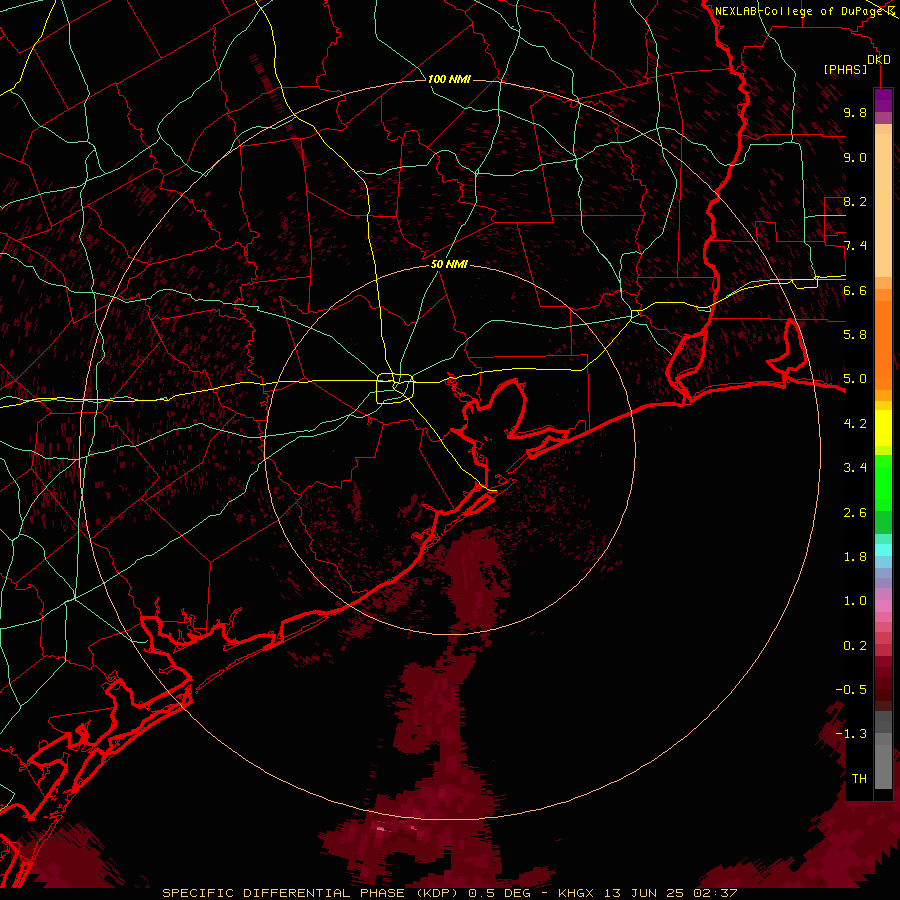Screen dimensions: 900x900
Task: Click the Specific Differential Phase KHGX caption
Action: coord(449,893)
